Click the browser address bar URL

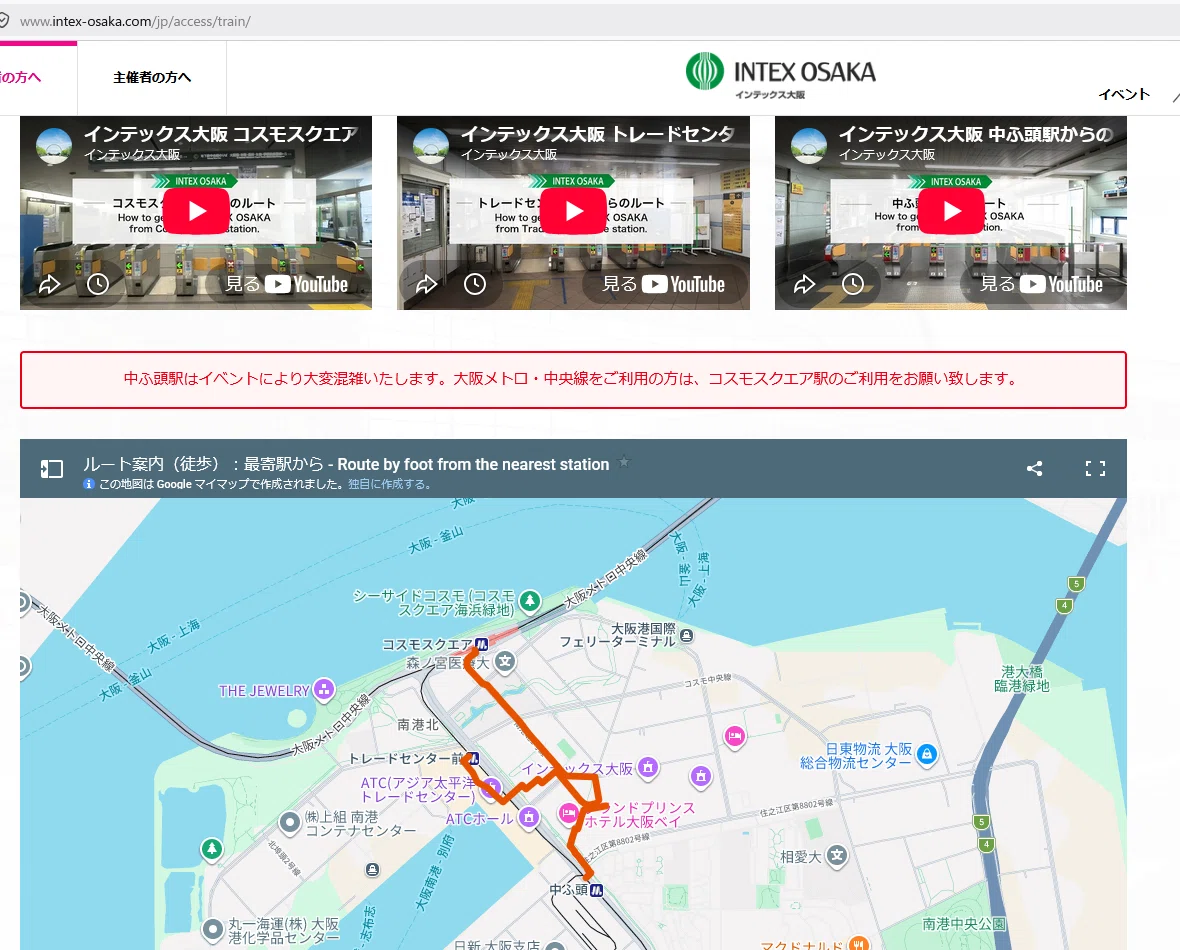click(x=135, y=21)
